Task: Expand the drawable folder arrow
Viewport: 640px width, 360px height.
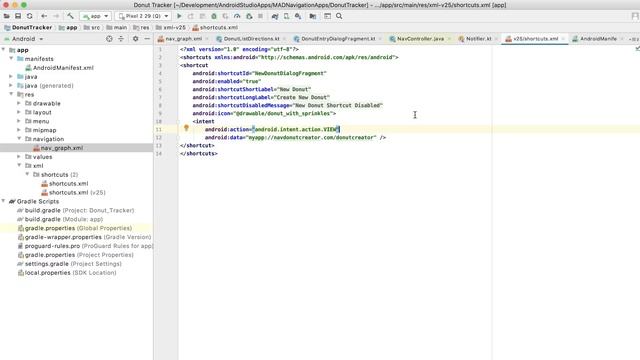Action: 19,103
